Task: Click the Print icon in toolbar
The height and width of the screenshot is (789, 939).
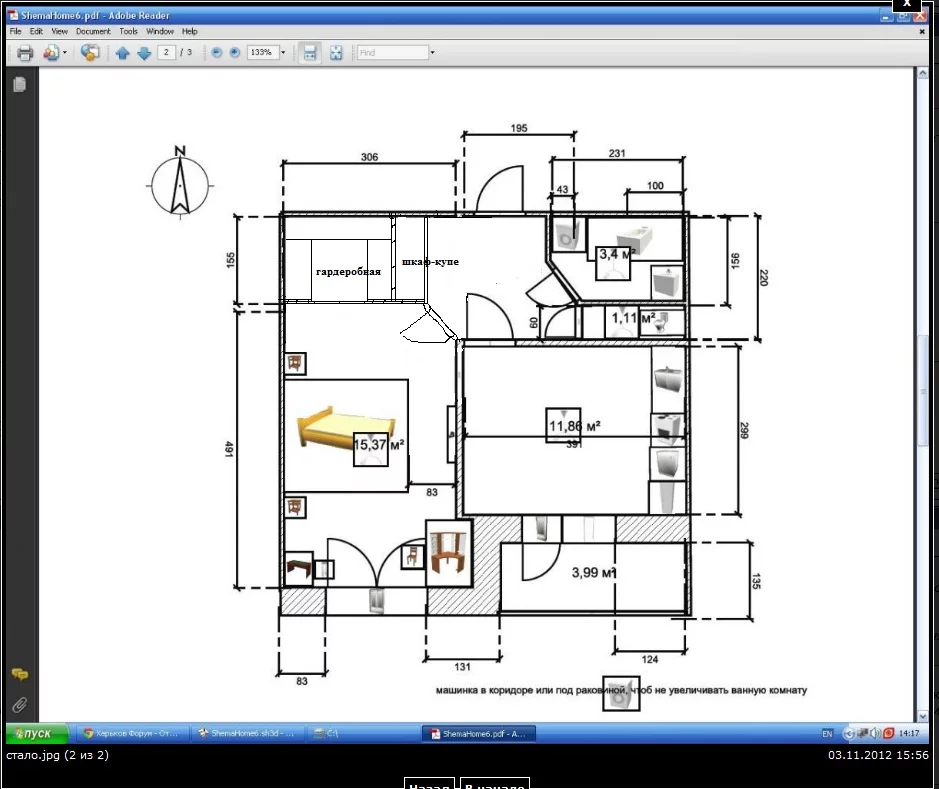Action: 25,53
